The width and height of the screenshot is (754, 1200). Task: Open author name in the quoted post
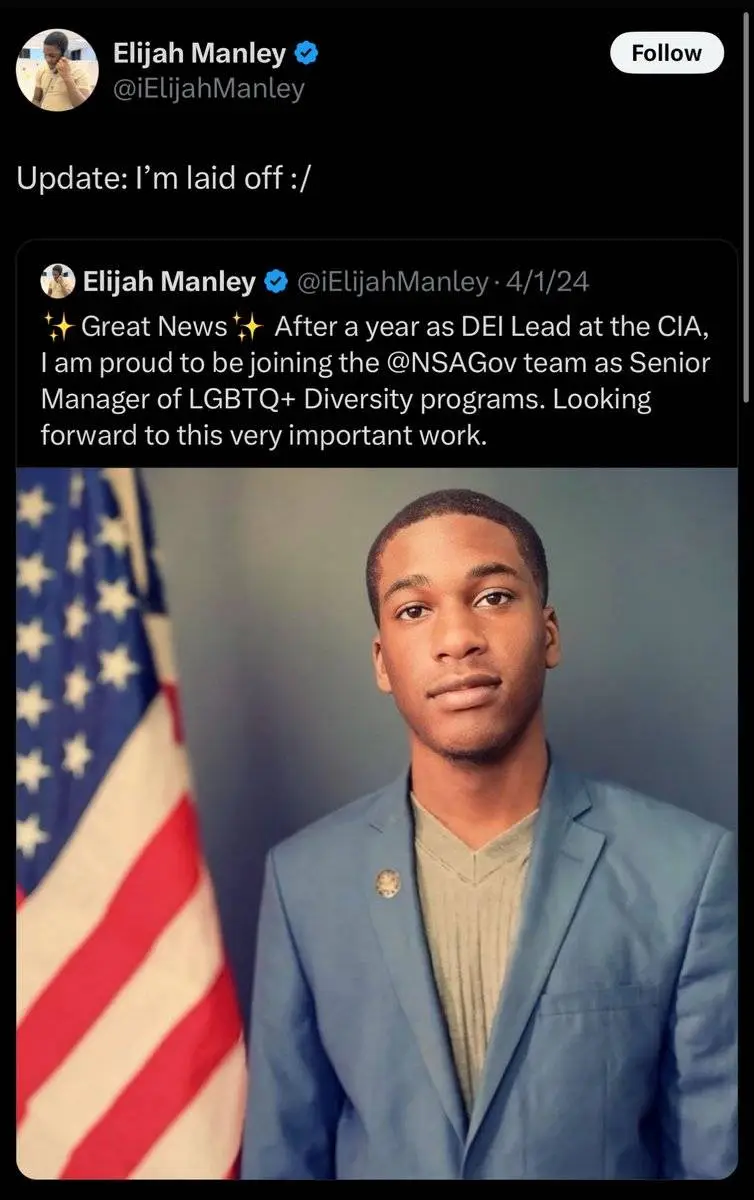168,283
